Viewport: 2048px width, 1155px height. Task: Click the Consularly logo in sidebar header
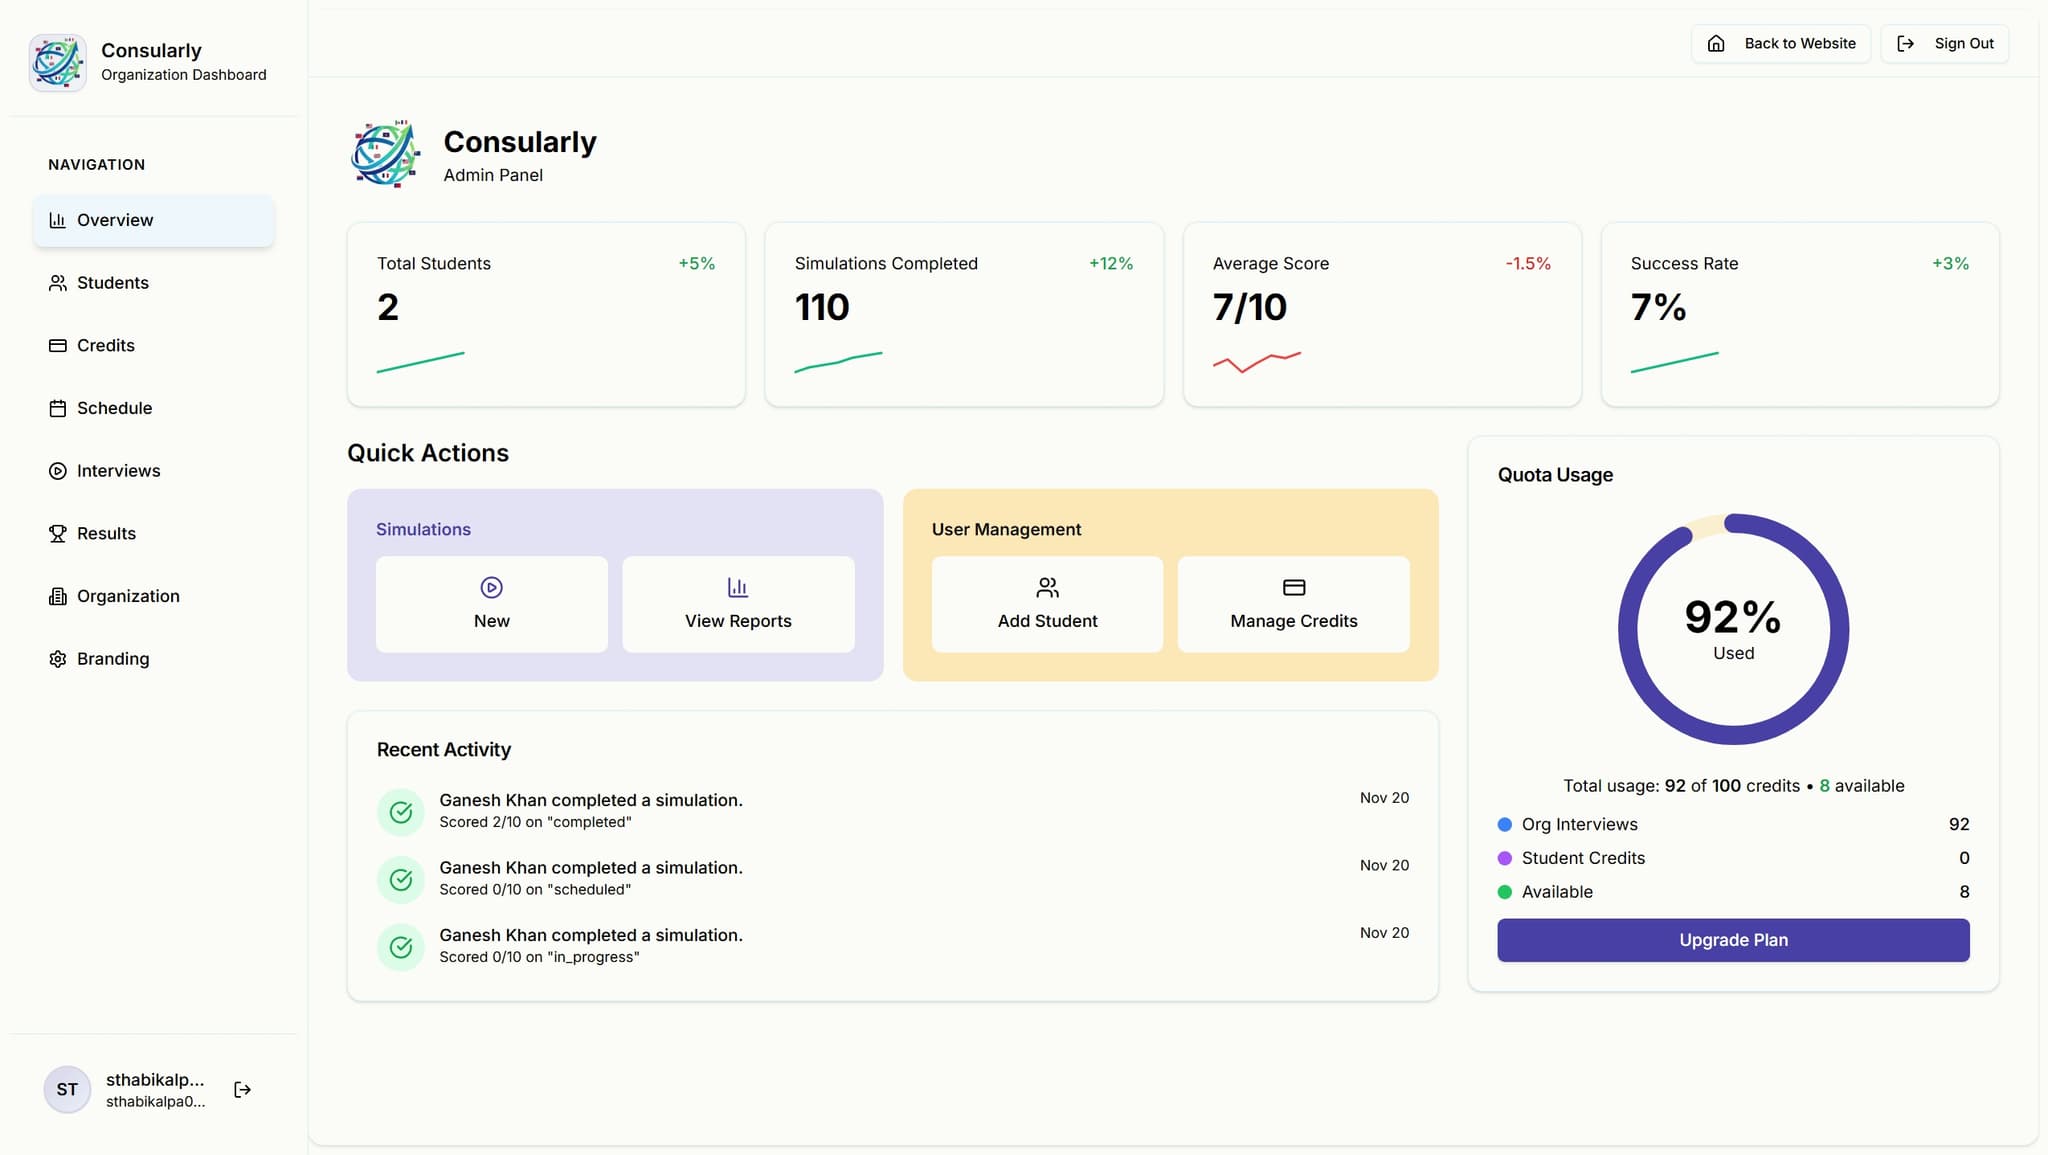[57, 62]
